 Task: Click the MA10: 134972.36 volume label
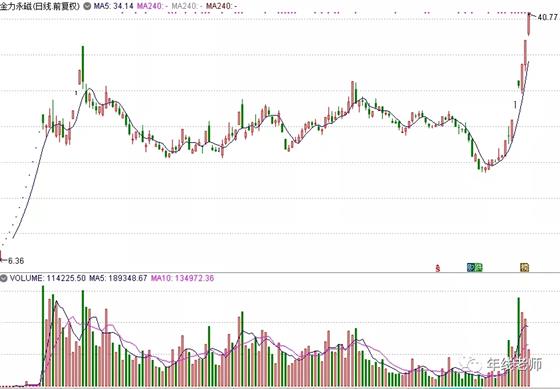(x=182, y=278)
